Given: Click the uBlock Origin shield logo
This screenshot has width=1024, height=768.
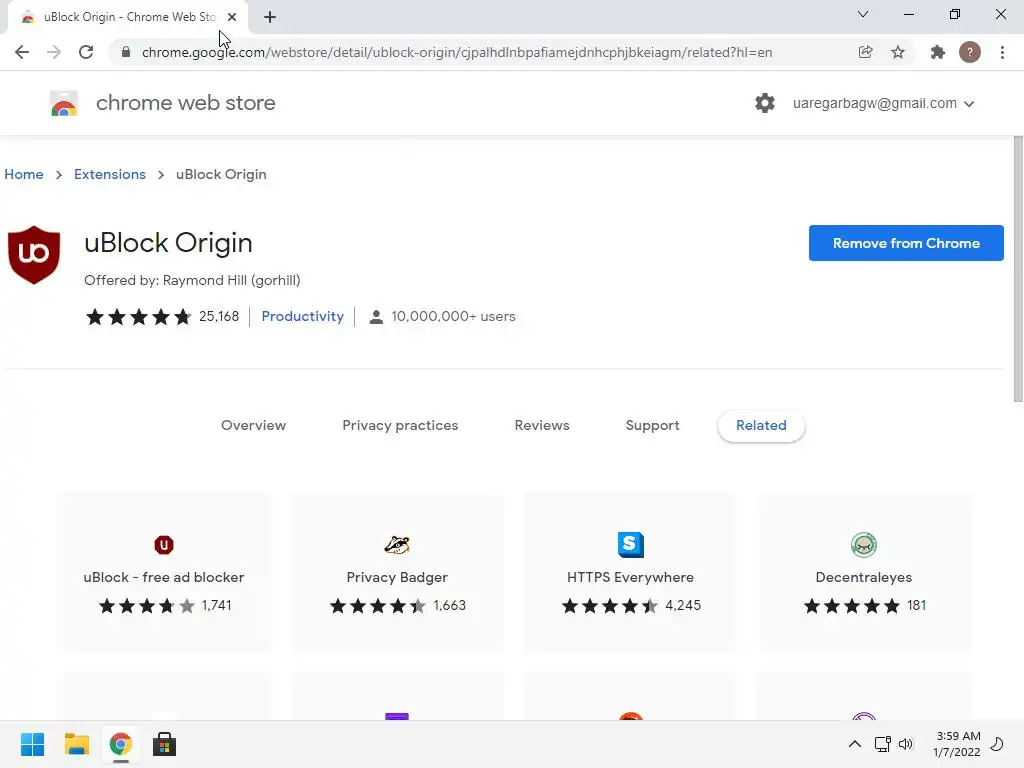Looking at the screenshot, I should click(x=34, y=255).
